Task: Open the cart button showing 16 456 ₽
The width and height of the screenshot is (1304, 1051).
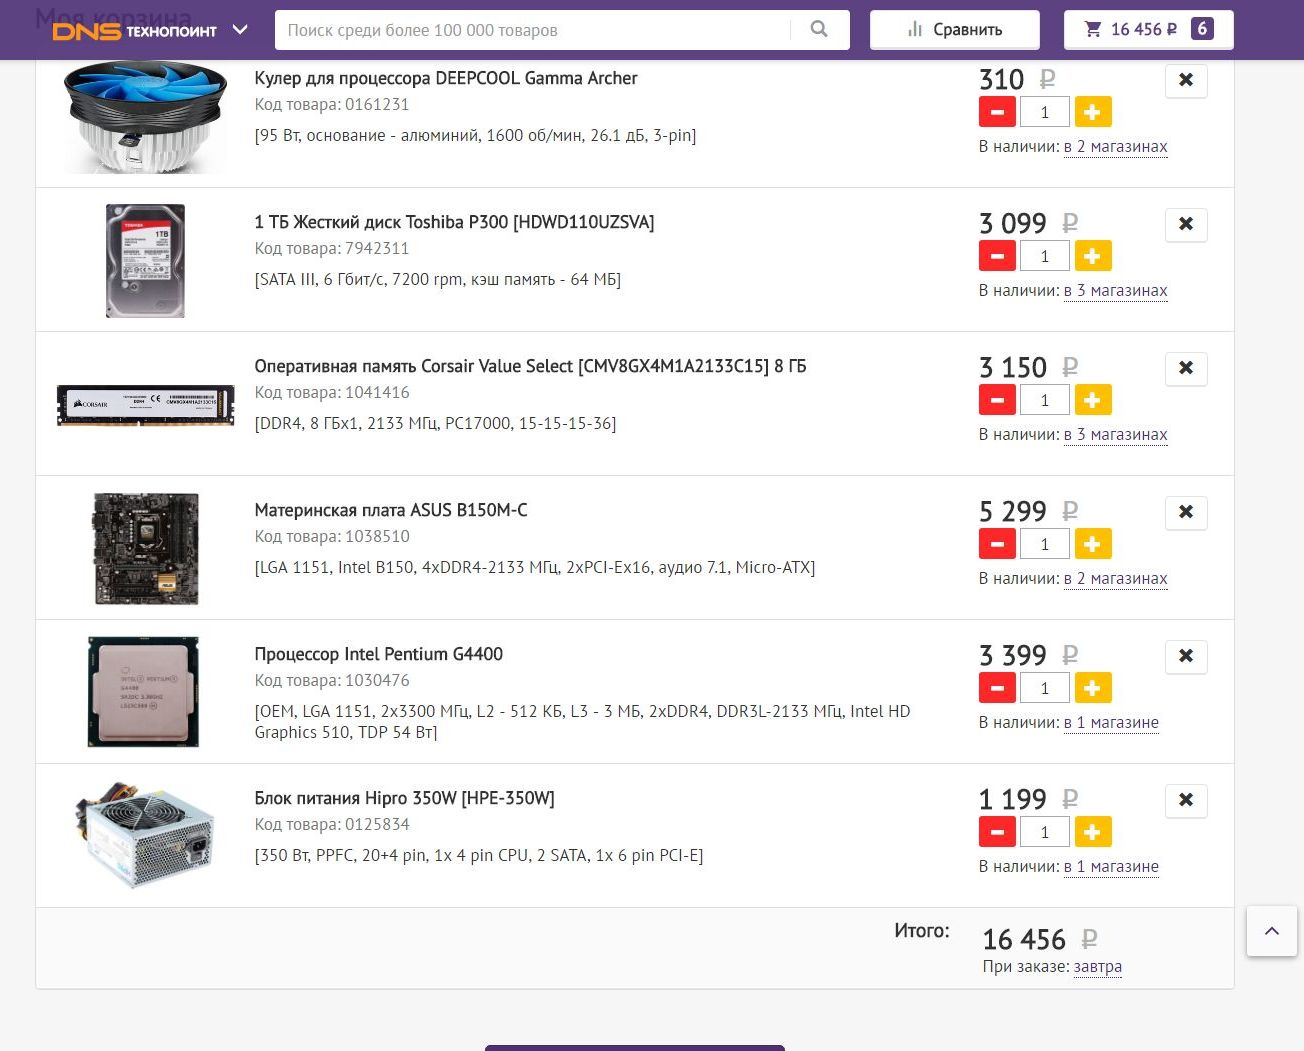Action: coord(1149,30)
